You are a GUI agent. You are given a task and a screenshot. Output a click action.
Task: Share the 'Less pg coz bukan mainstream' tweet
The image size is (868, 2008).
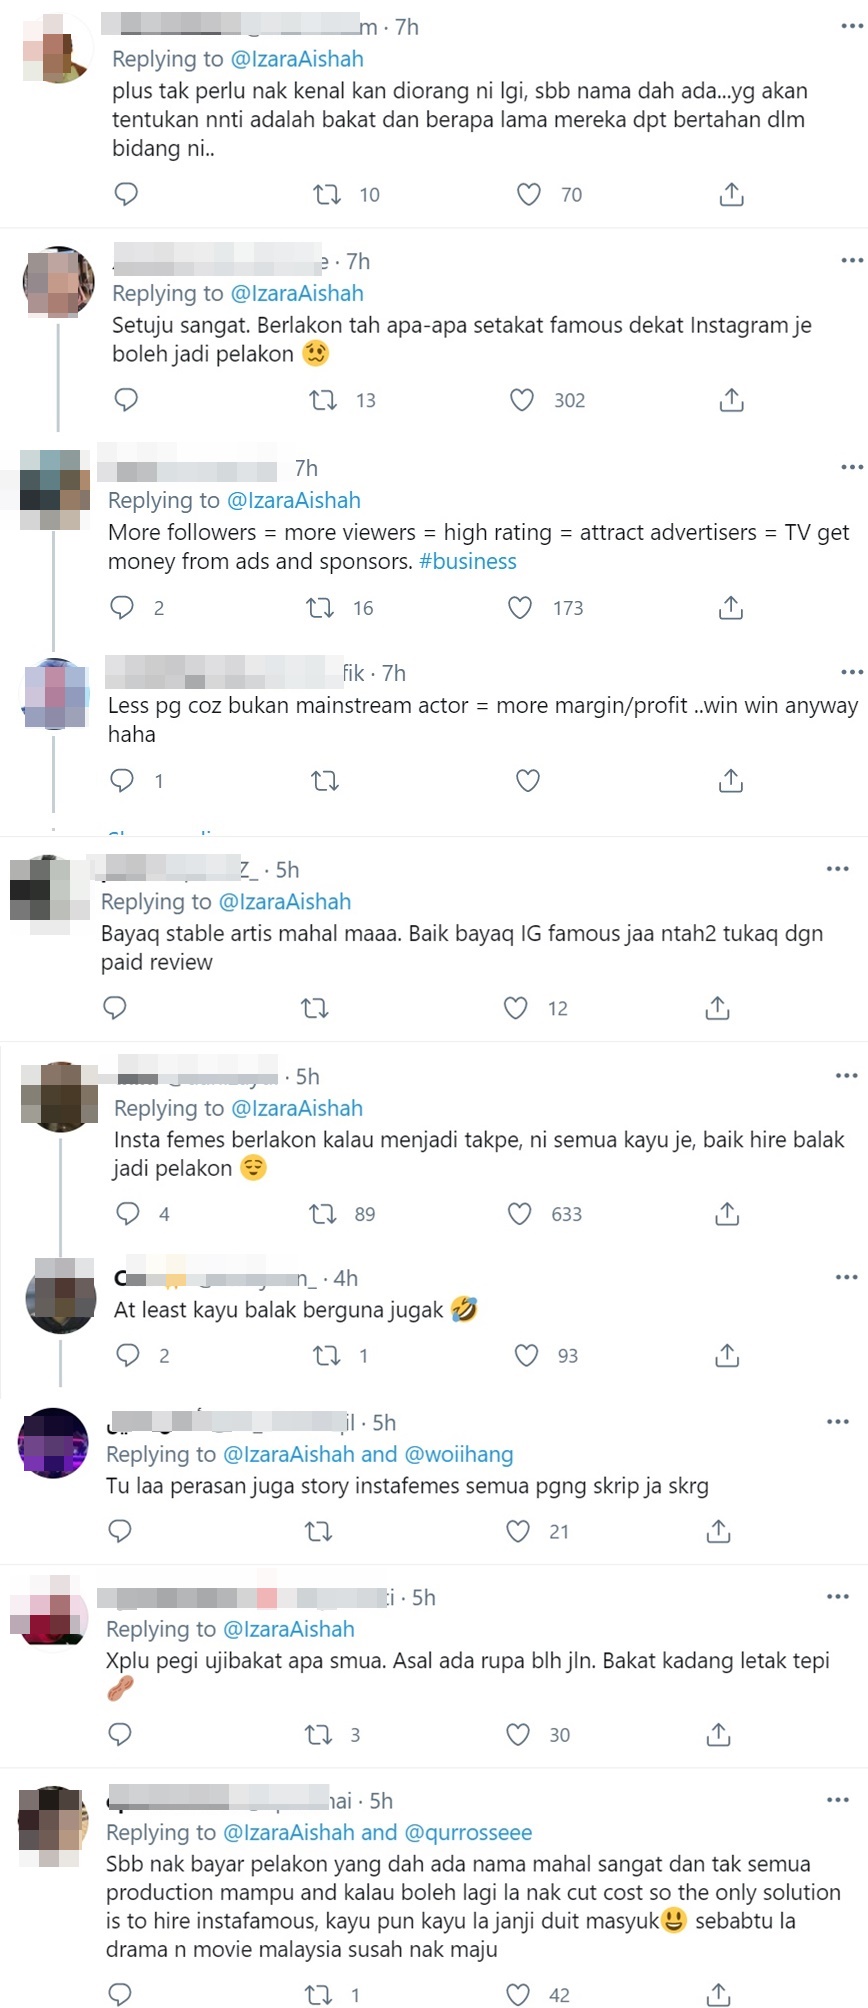coord(731,780)
